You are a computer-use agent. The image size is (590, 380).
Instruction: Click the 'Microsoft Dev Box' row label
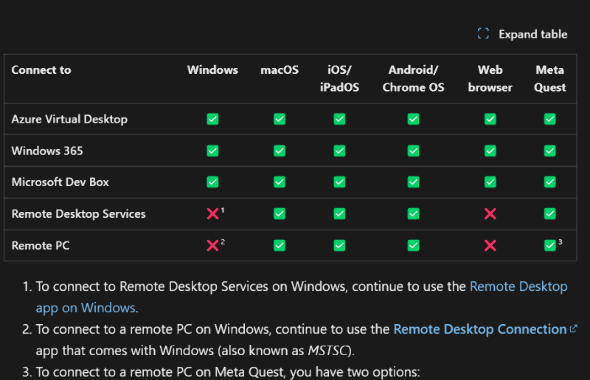coord(60,182)
